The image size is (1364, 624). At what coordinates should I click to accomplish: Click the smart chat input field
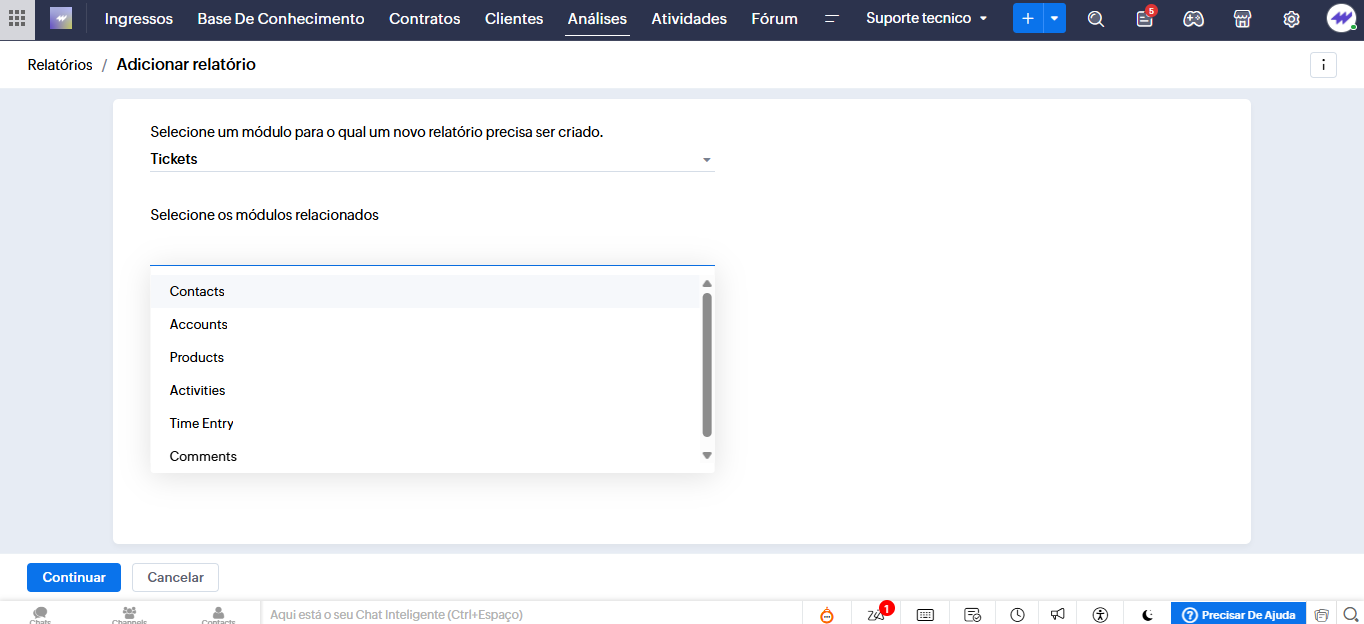[530, 614]
